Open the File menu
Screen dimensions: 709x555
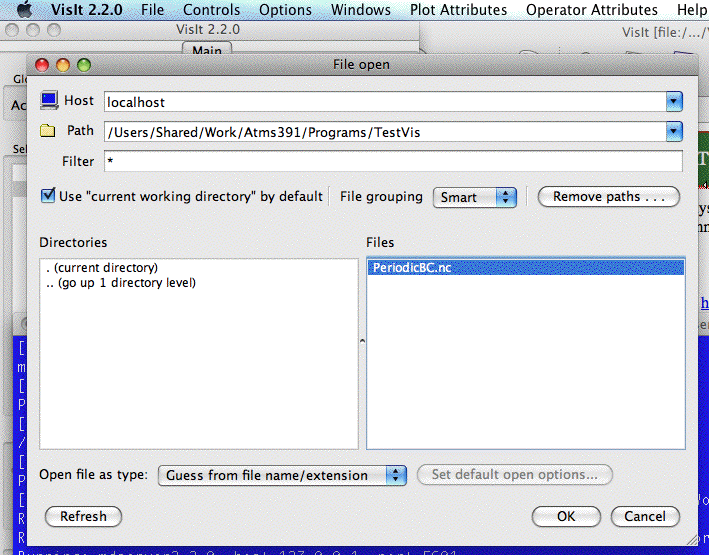(153, 10)
